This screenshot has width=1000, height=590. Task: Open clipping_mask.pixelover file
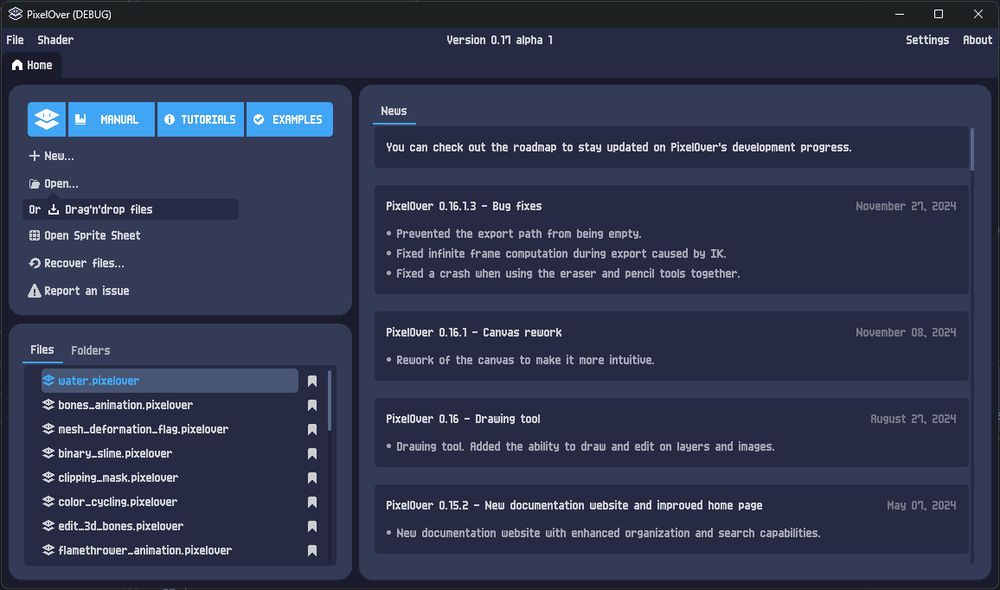pos(170,478)
